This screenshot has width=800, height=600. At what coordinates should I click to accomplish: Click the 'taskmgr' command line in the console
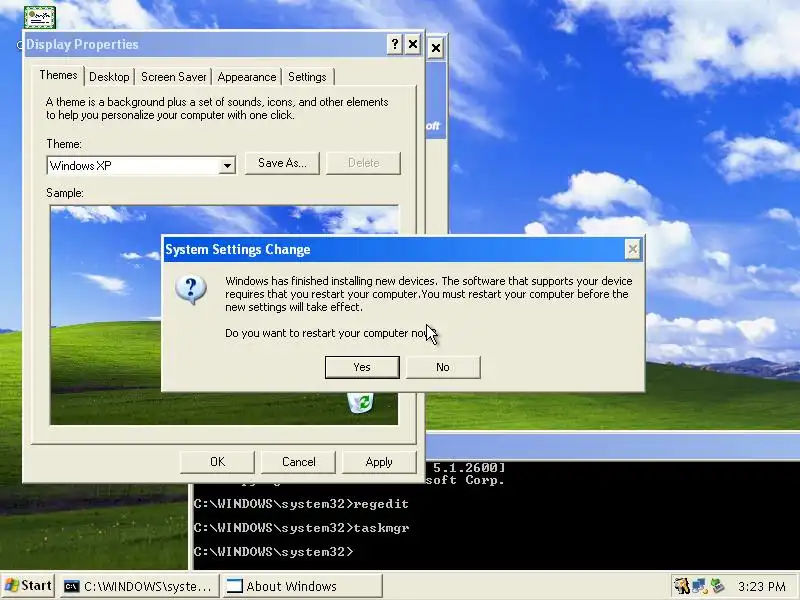[301, 528]
